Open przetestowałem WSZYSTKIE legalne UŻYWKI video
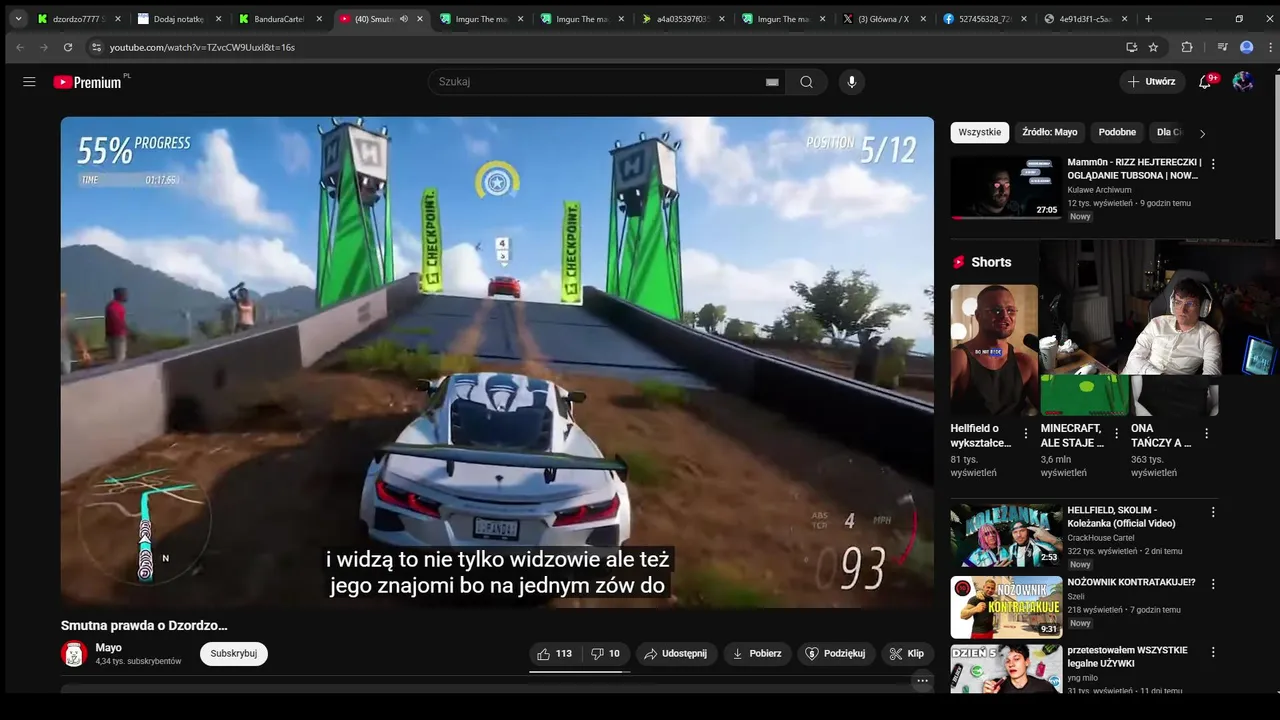The width and height of the screenshot is (1280, 720). (1005, 668)
